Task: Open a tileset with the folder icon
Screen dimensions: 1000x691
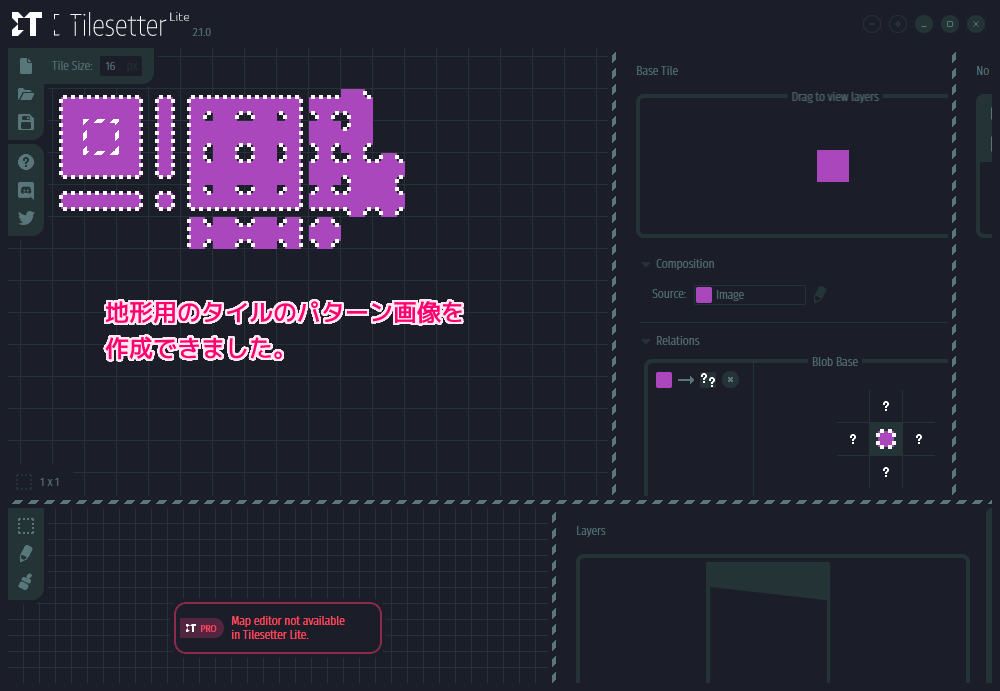Action: point(26,94)
